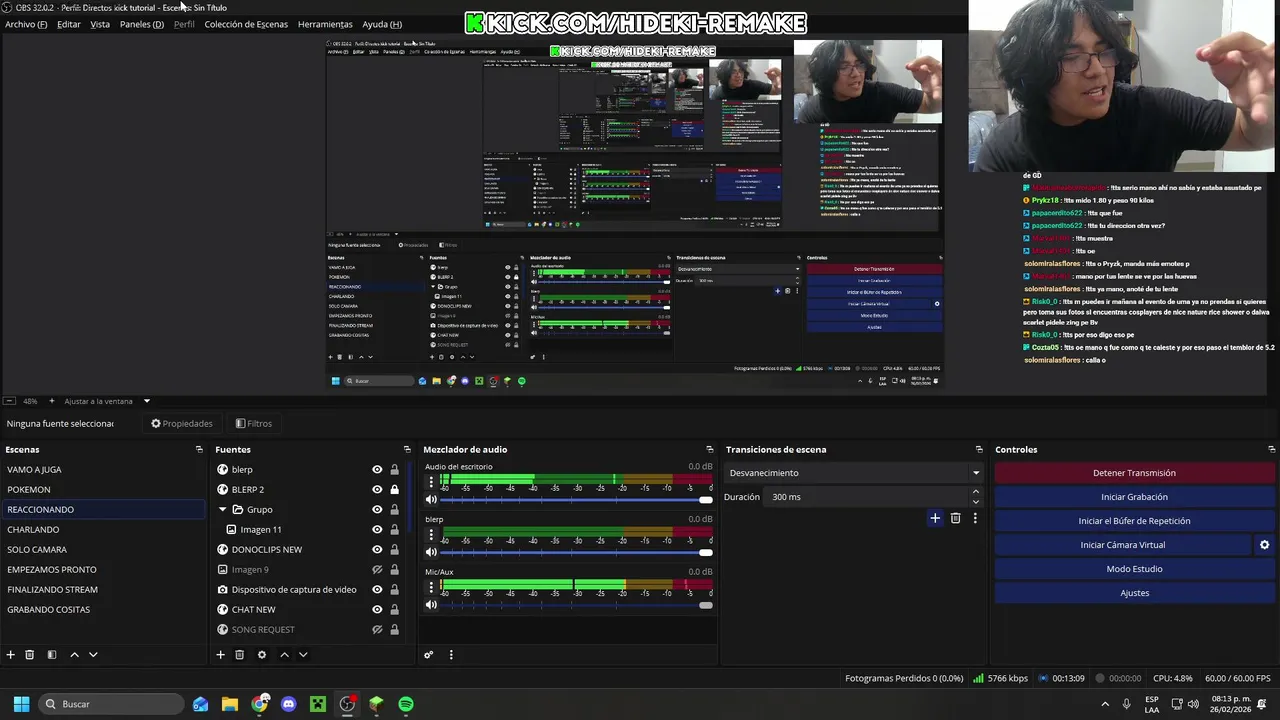This screenshot has height=720, width=1280.
Task: Add a new source in Fuentes panel
Action: coord(220,655)
